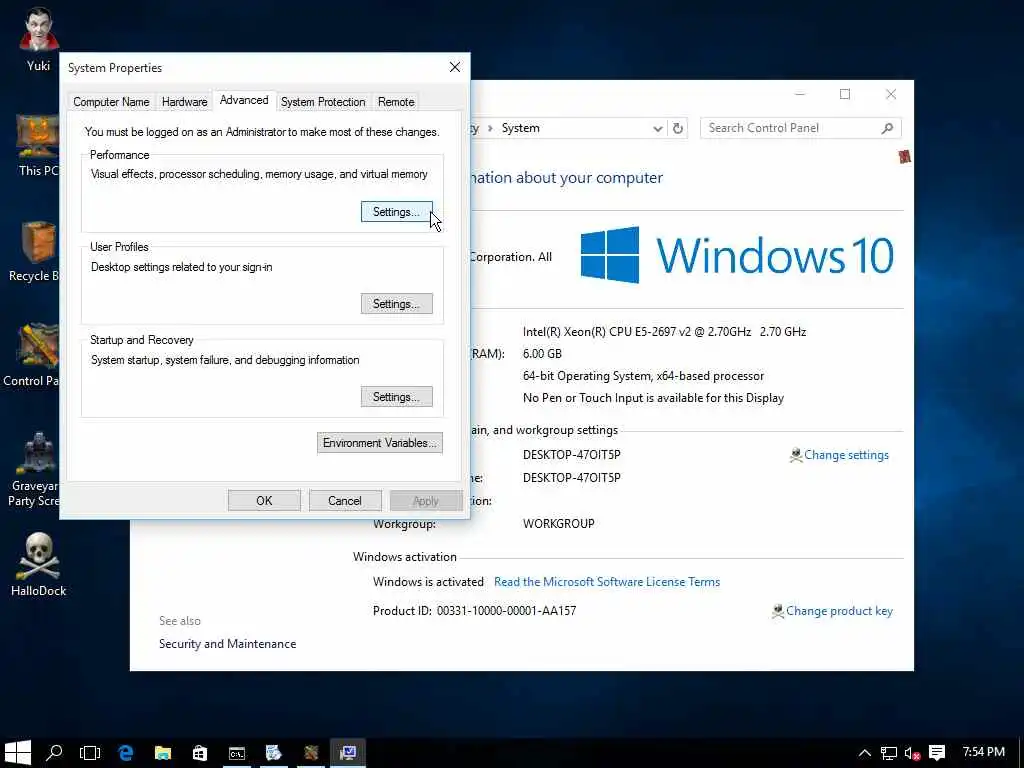Click the 64-bit Operating System text
This screenshot has height=768, width=1024.
click(643, 376)
